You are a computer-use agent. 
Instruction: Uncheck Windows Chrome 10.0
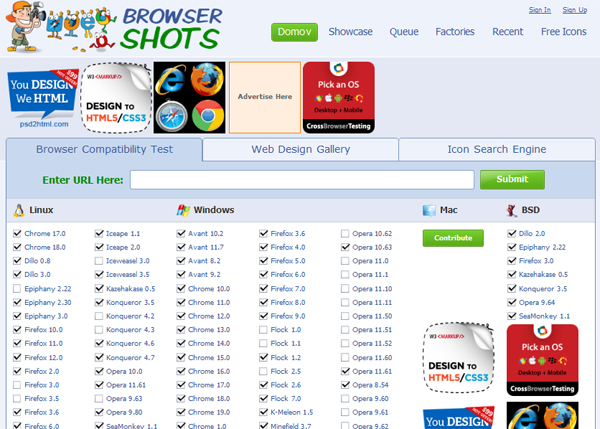(181, 289)
